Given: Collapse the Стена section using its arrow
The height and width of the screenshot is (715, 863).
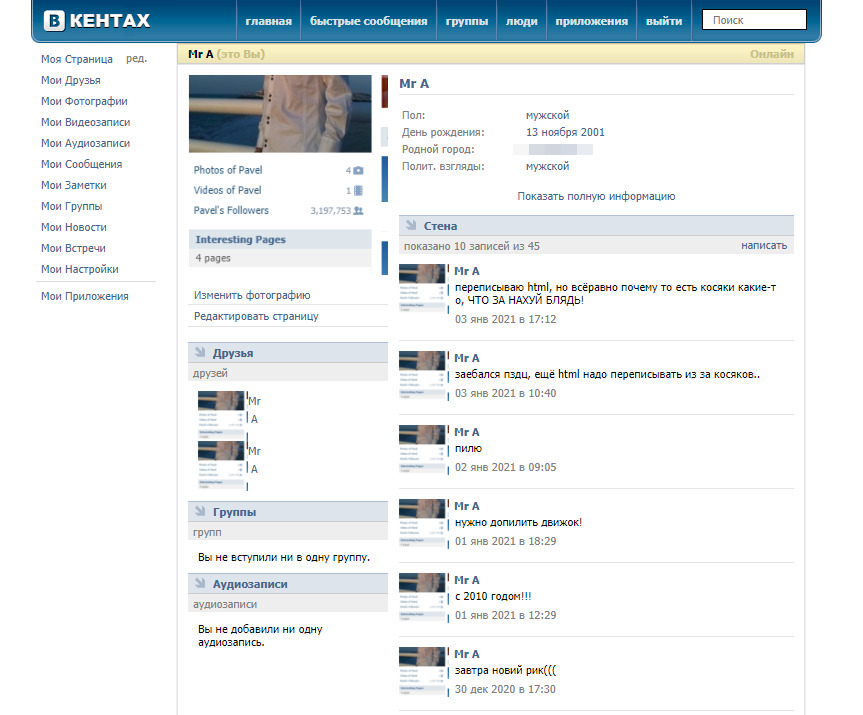Looking at the screenshot, I should (x=409, y=226).
